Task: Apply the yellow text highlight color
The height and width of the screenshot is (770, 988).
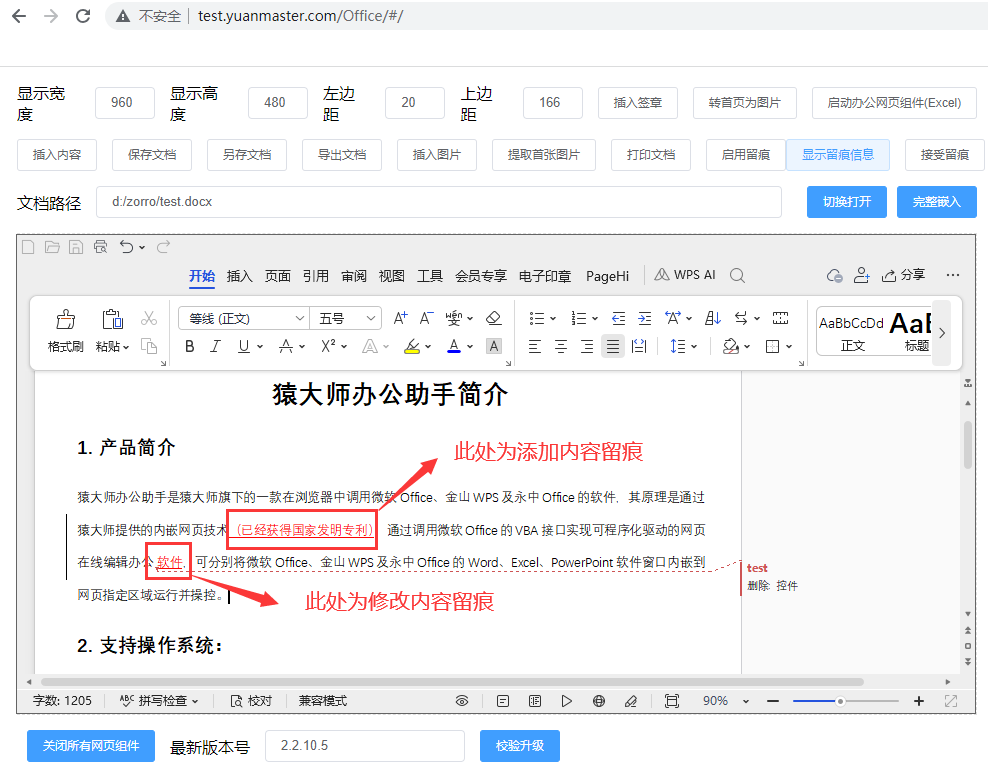Action: coord(412,346)
